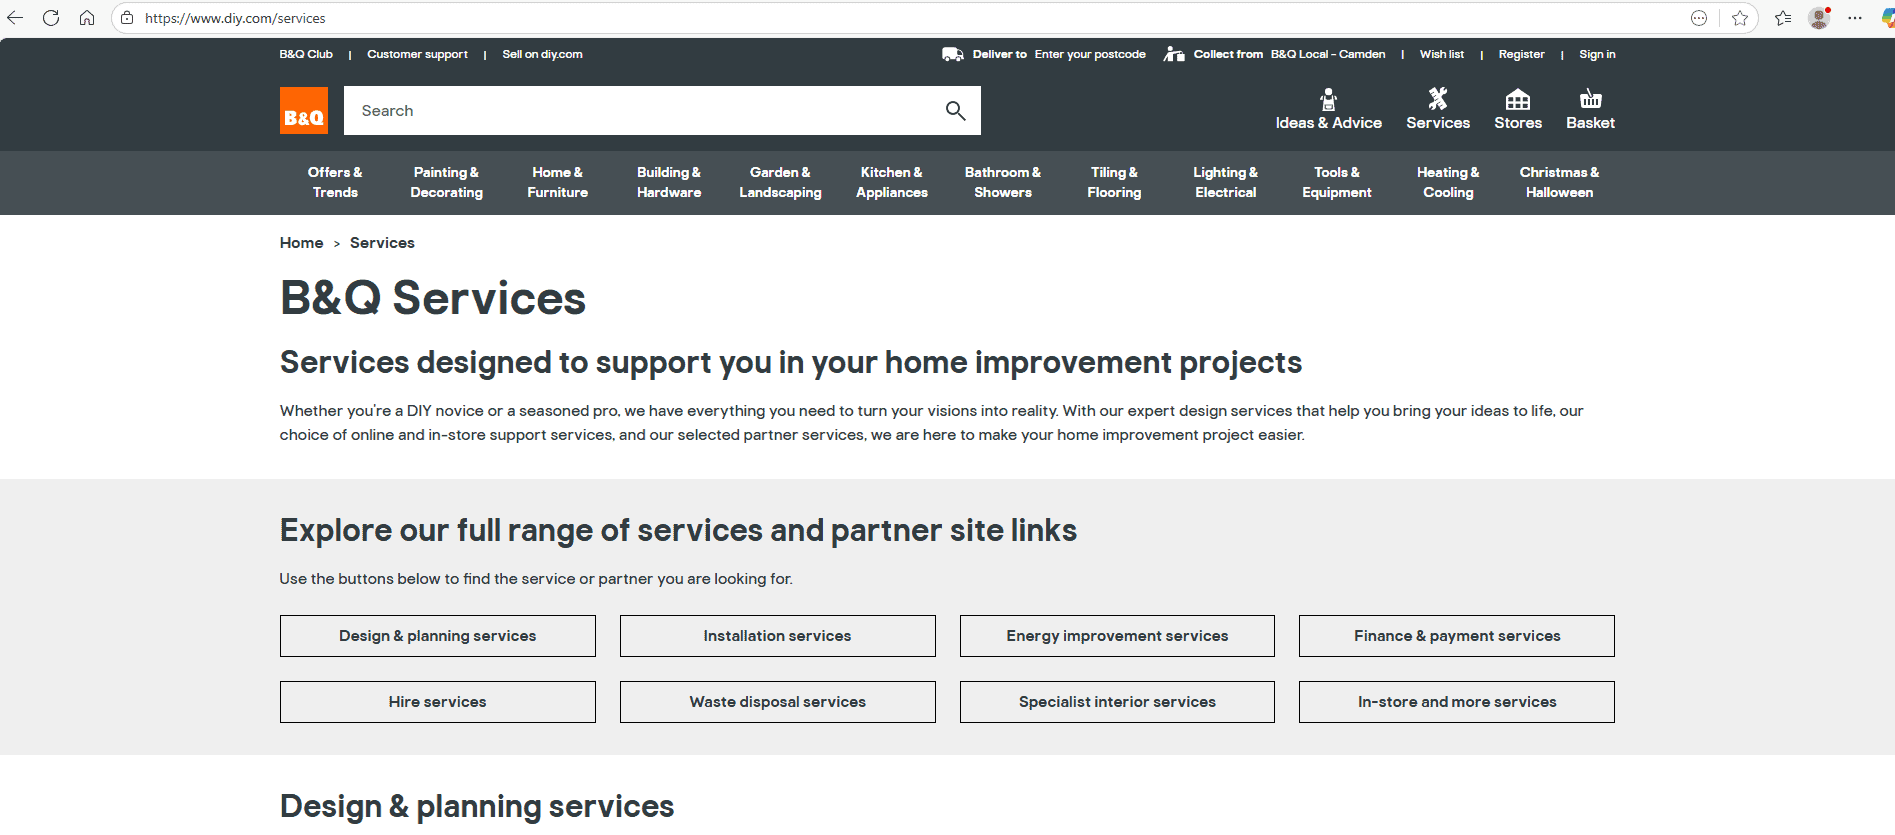Viewport: 1895px width, 835px height.
Task: Bookmark this page with star icon
Action: point(1740,18)
